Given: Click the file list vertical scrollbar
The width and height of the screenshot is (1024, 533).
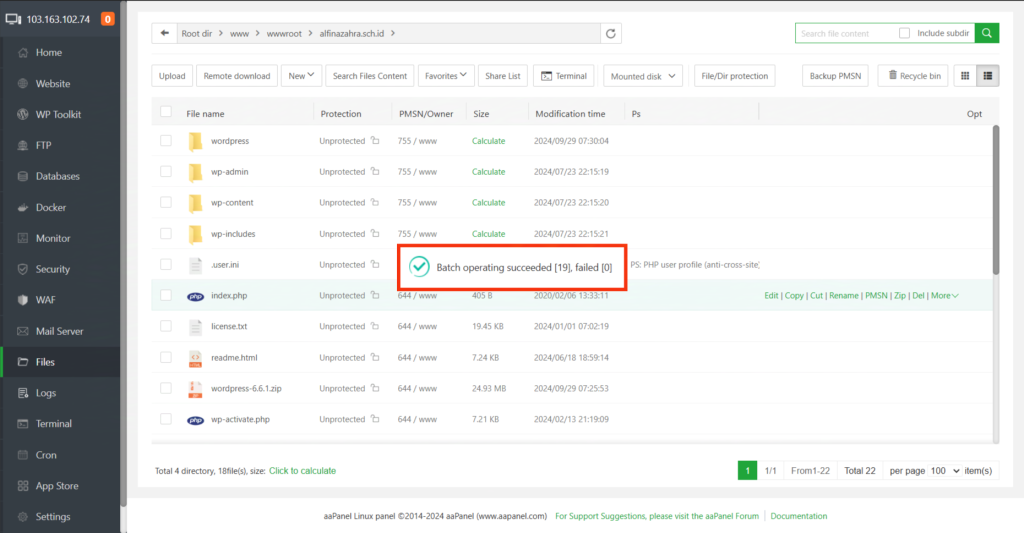Looking at the screenshot, I should [995, 200].
